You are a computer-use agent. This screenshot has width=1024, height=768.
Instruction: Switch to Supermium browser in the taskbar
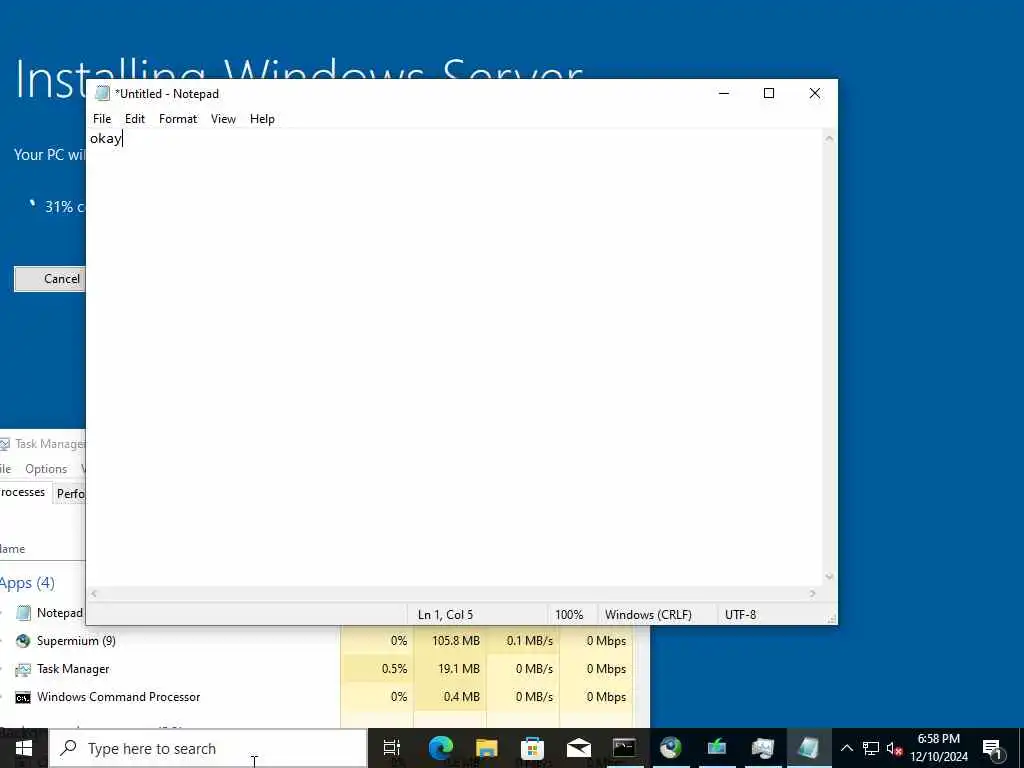(671, 748)
